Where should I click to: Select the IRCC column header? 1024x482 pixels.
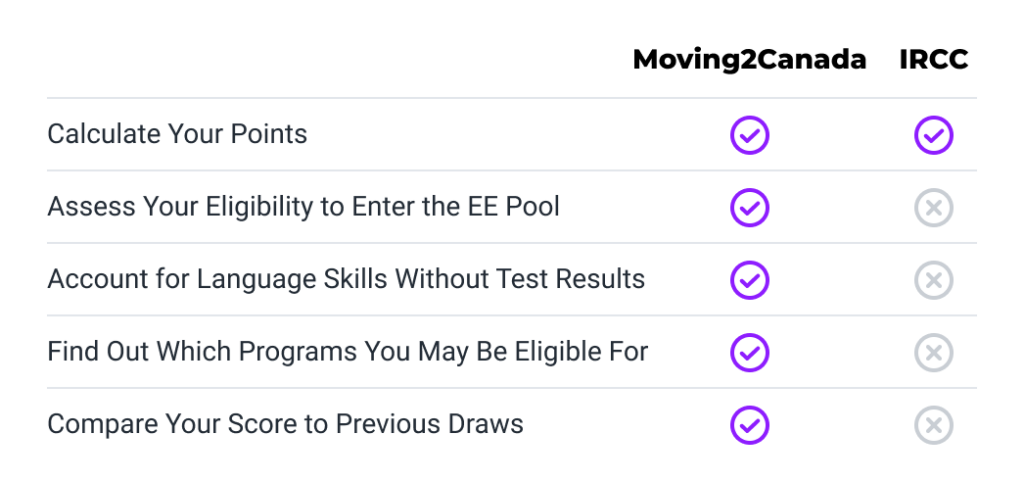933,60
